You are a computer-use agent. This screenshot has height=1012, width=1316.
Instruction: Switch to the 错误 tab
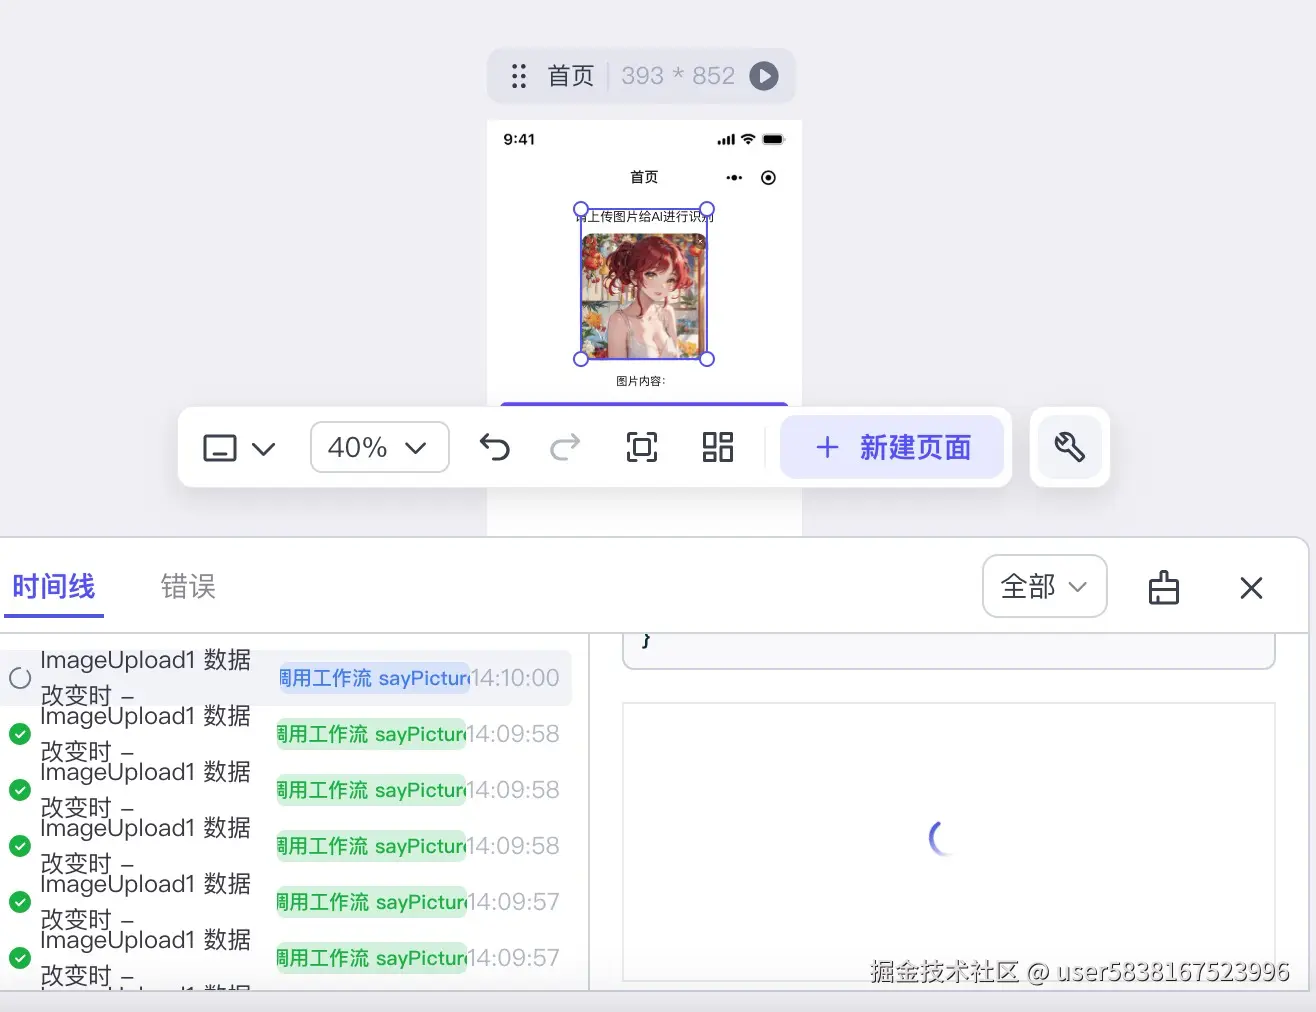pyautogui.click(x=188, y=587)
